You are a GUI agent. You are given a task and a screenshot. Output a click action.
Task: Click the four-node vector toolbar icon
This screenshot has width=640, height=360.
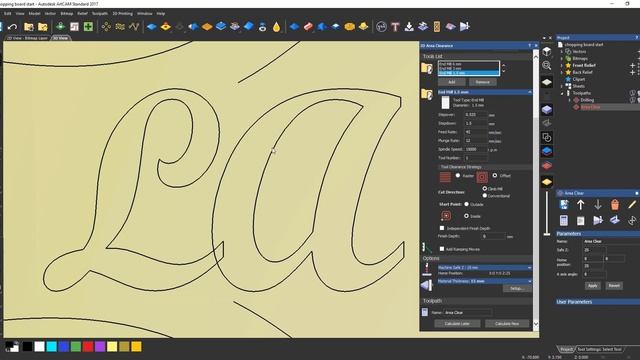(x=106, y=27)
